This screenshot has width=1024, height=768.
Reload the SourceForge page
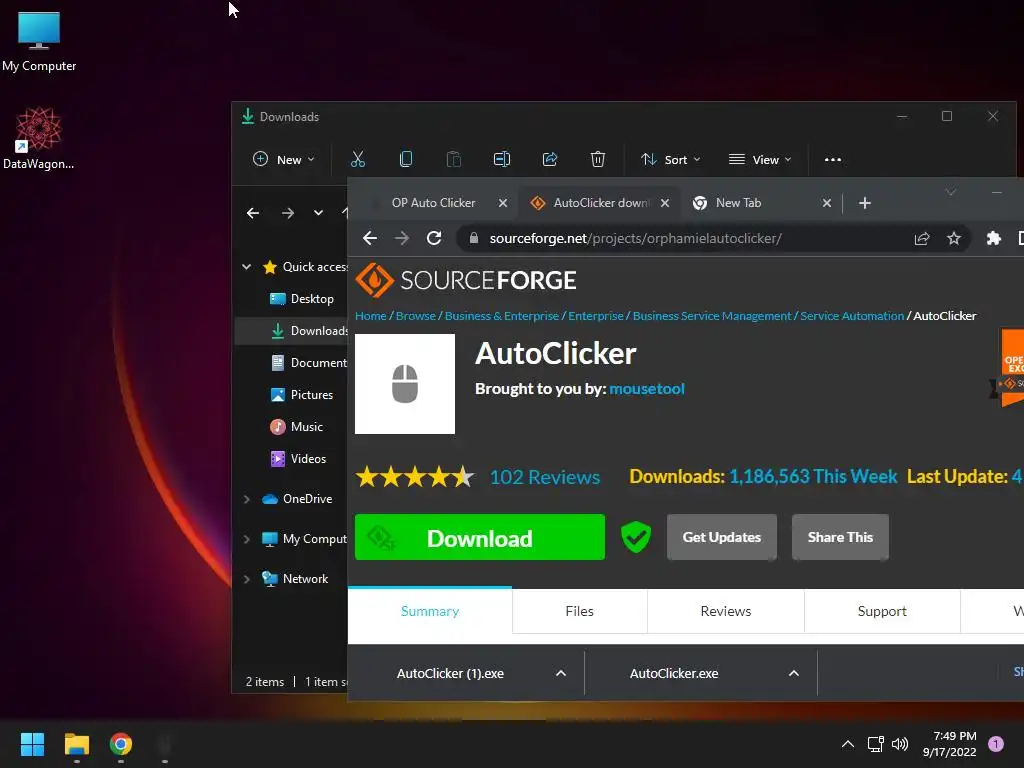[434, 238]
